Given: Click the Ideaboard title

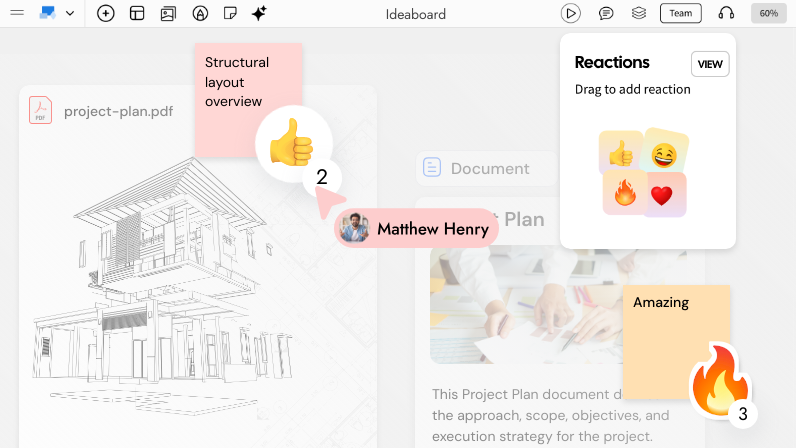Looking at the screenshot, I should click(416, 14).
